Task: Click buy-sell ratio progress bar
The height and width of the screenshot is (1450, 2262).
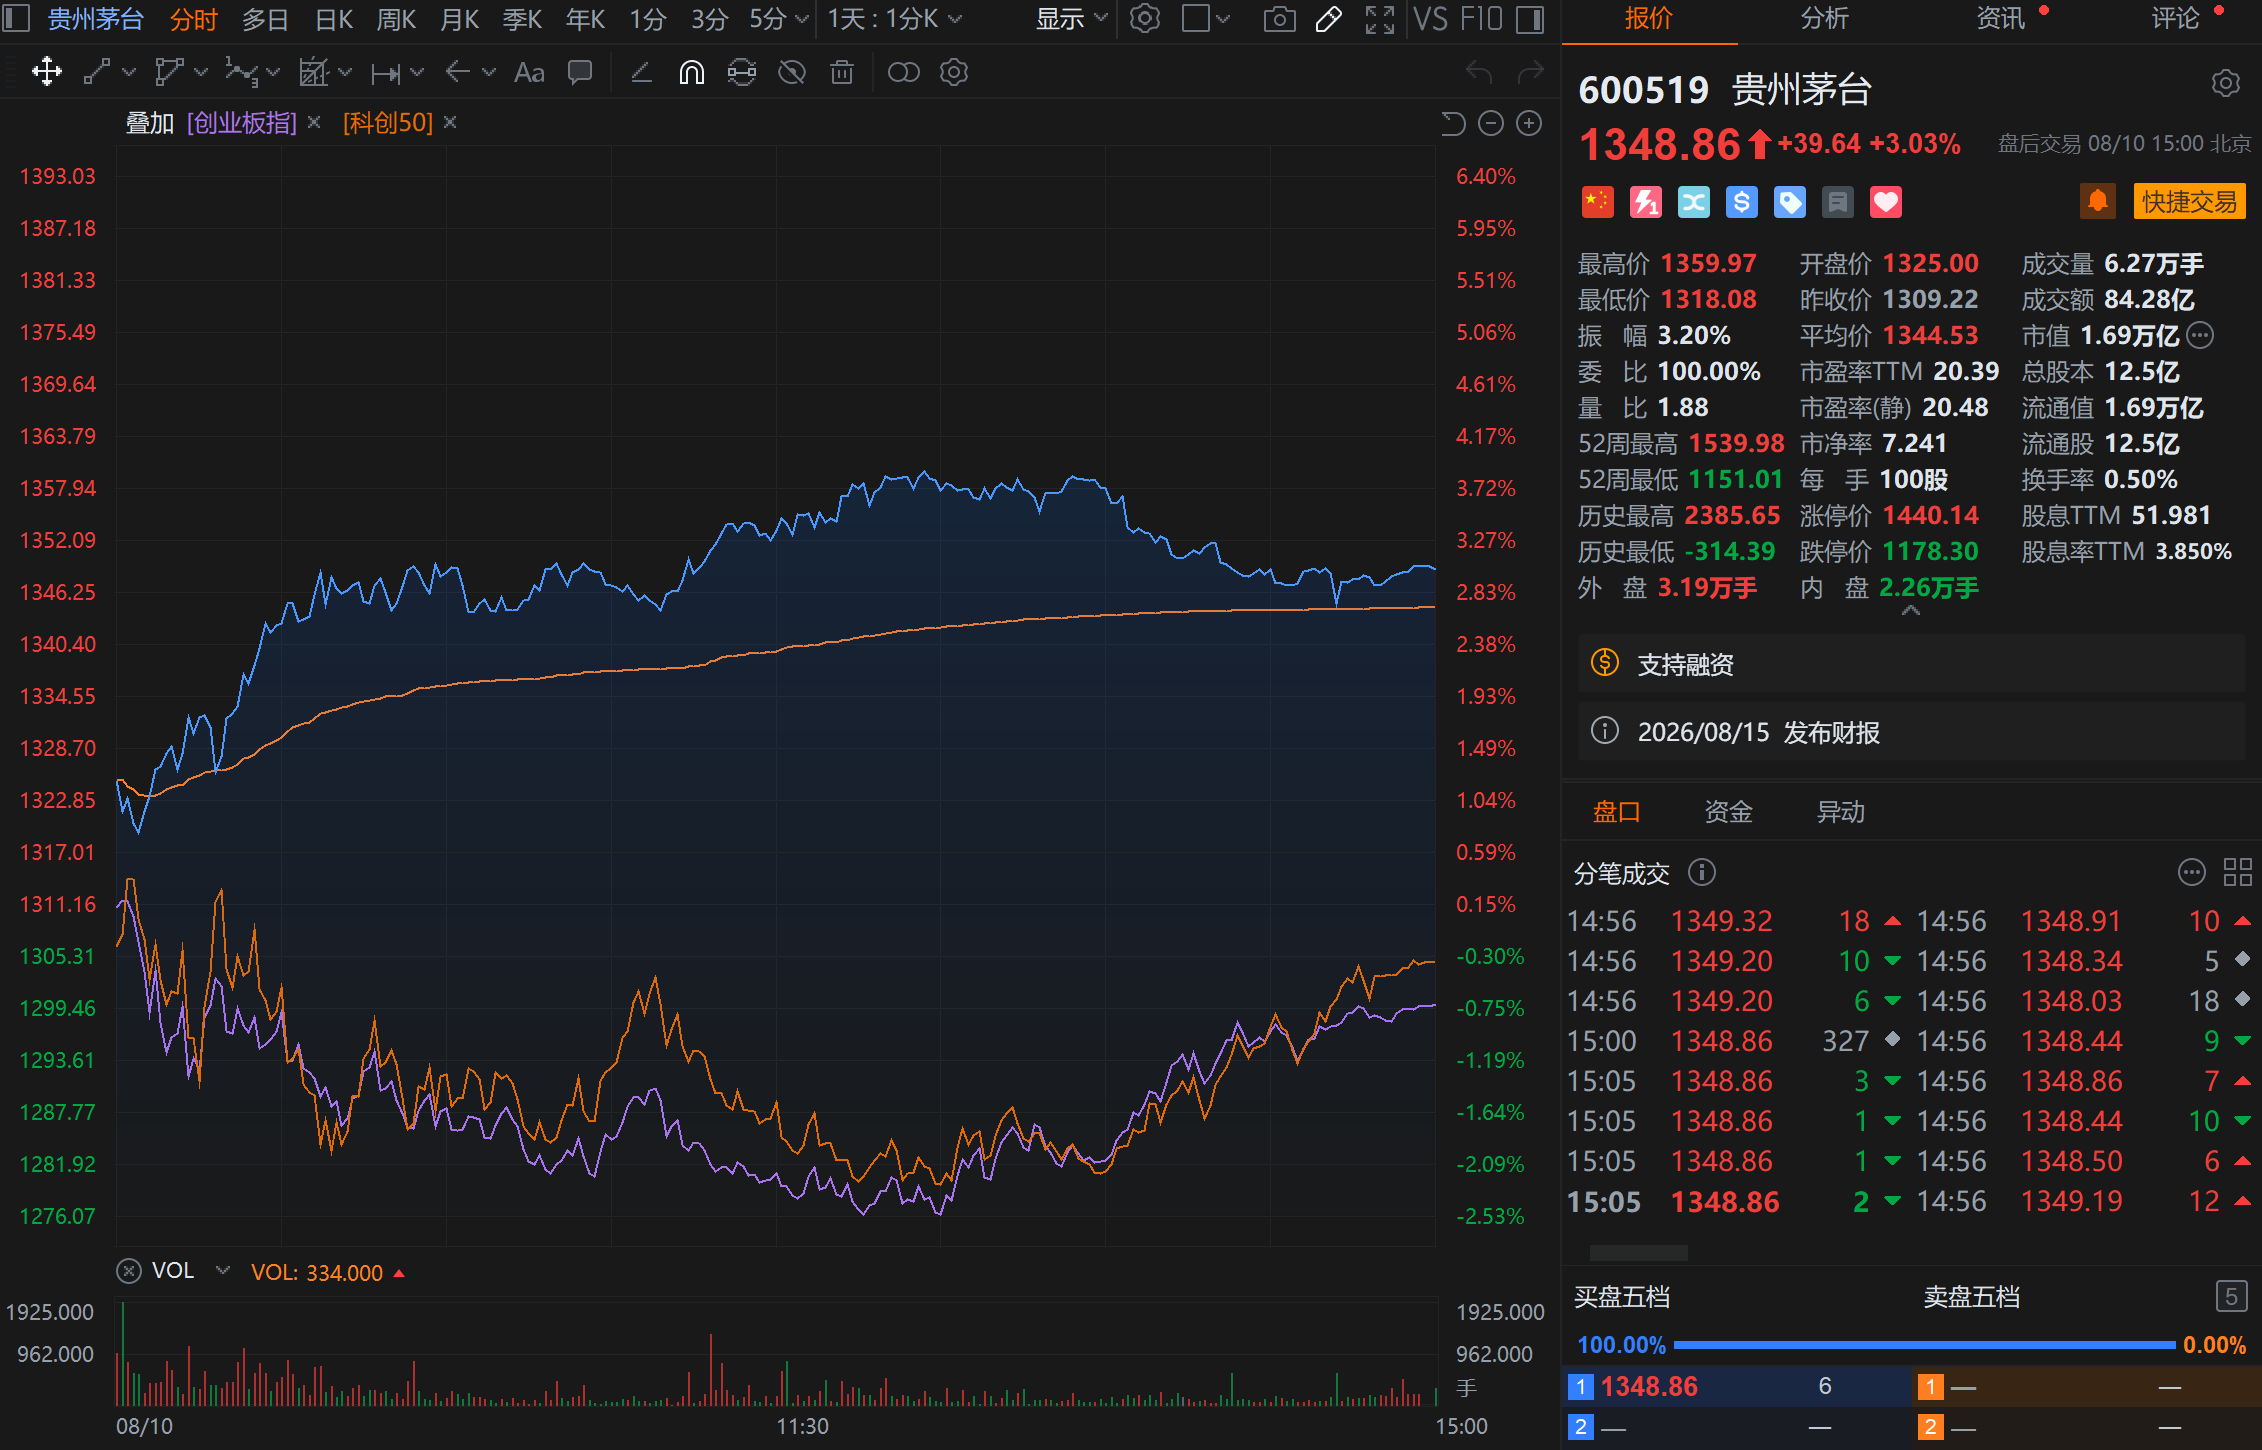Action: point(1924,1345)
